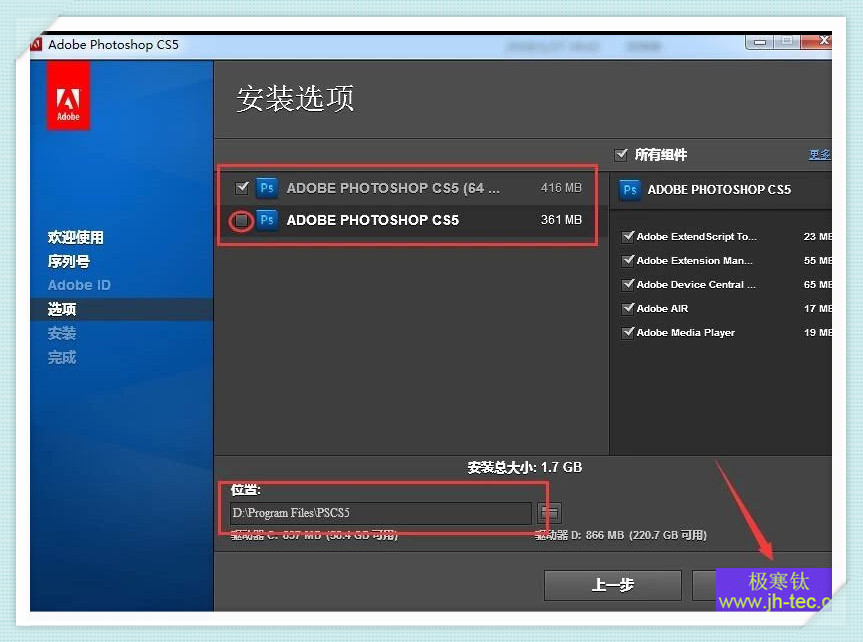This screenshot has width=863, height=642.
Task: Click the Adobe ExtendScript To... label
Action: (x=697, y=237)
